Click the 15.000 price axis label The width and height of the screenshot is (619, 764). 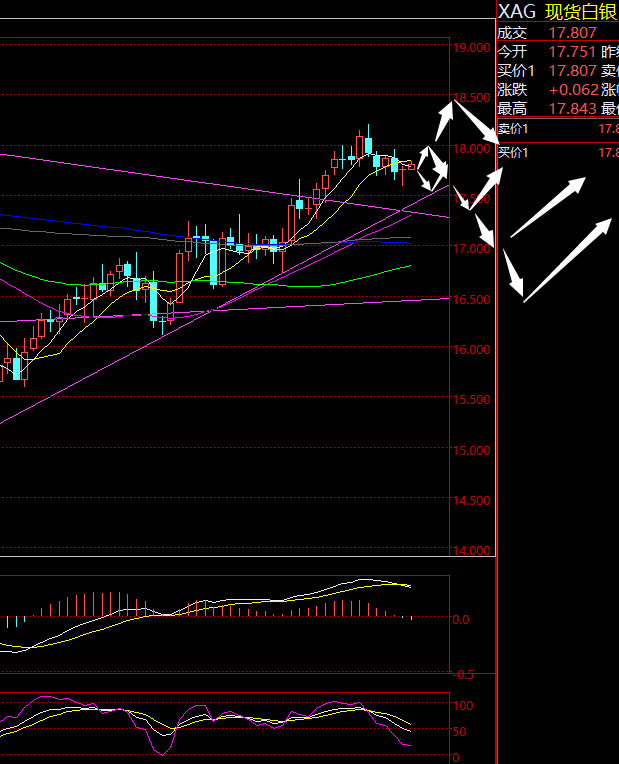tap(471, 451)
